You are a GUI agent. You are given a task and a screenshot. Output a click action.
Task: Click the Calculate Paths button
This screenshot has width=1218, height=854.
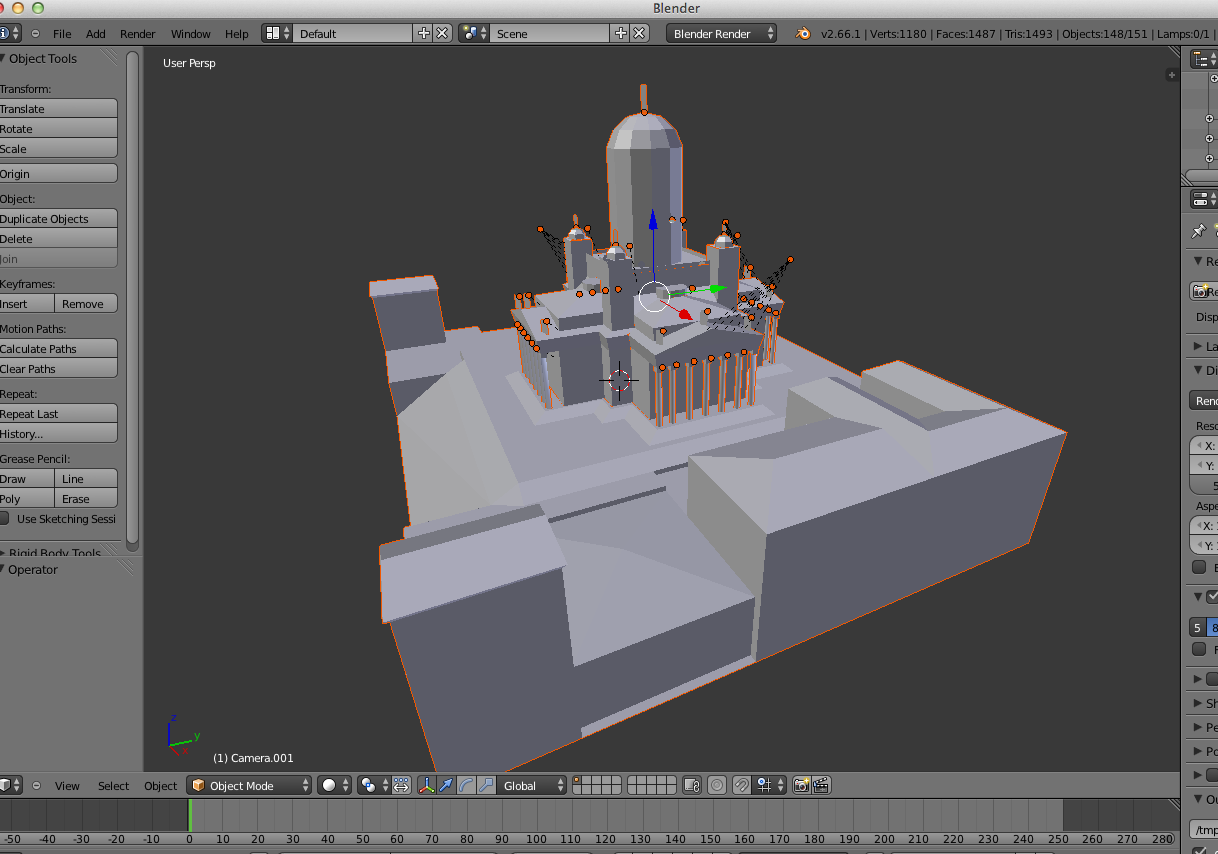(x=58, y=349)
